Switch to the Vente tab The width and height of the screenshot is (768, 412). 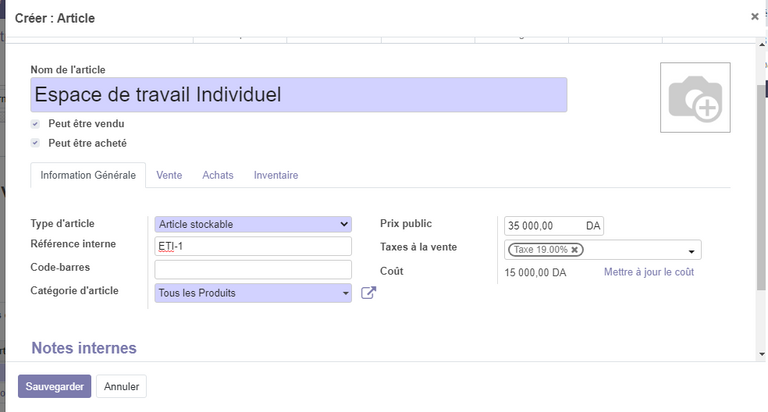169,175
